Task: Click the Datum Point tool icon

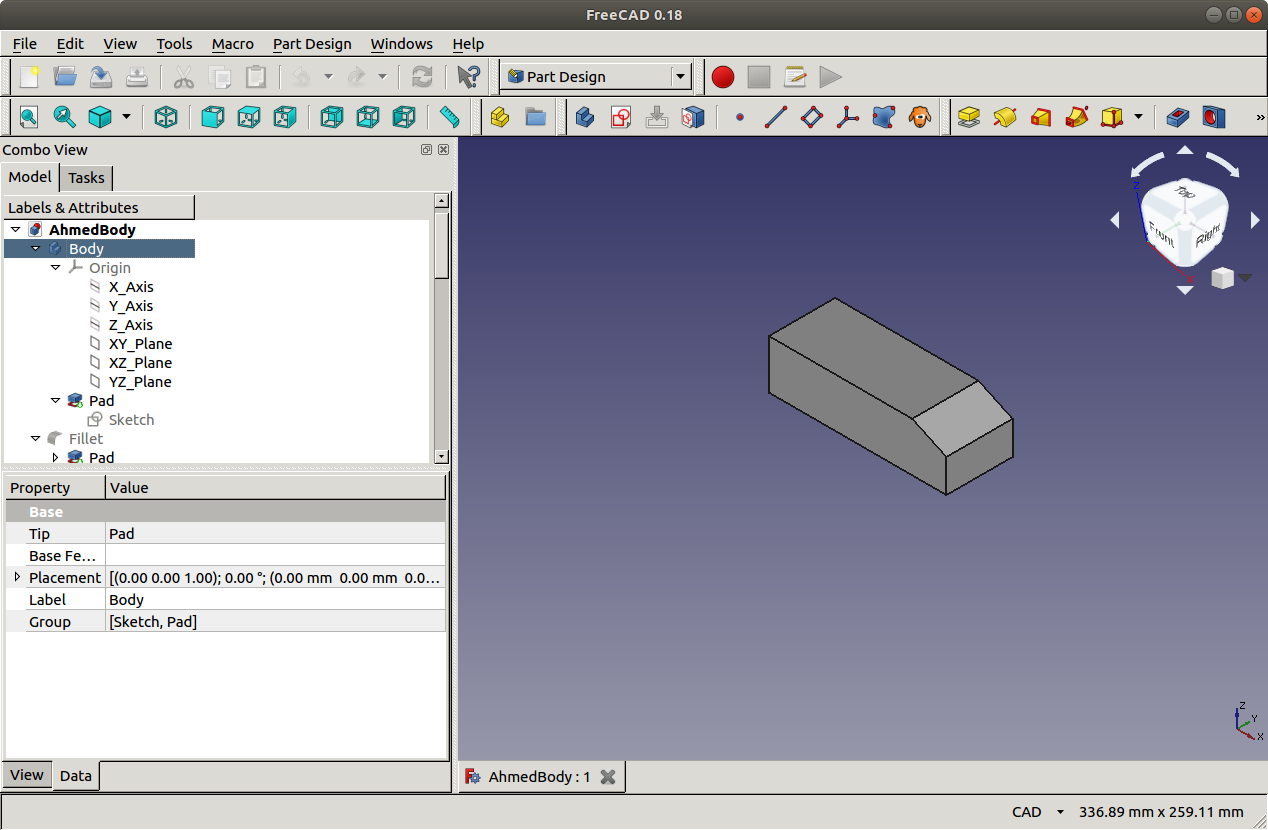Action: click(x=740, y=117)
